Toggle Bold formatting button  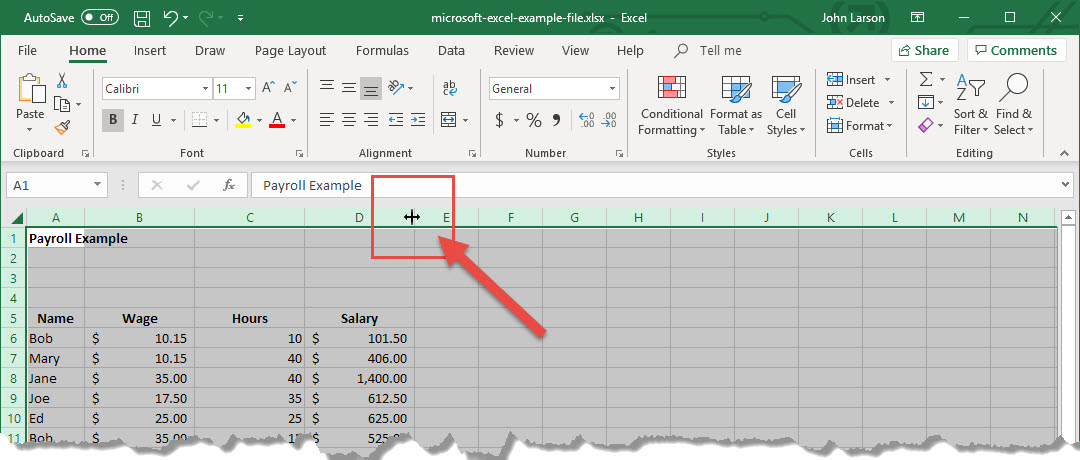(113, 120)
